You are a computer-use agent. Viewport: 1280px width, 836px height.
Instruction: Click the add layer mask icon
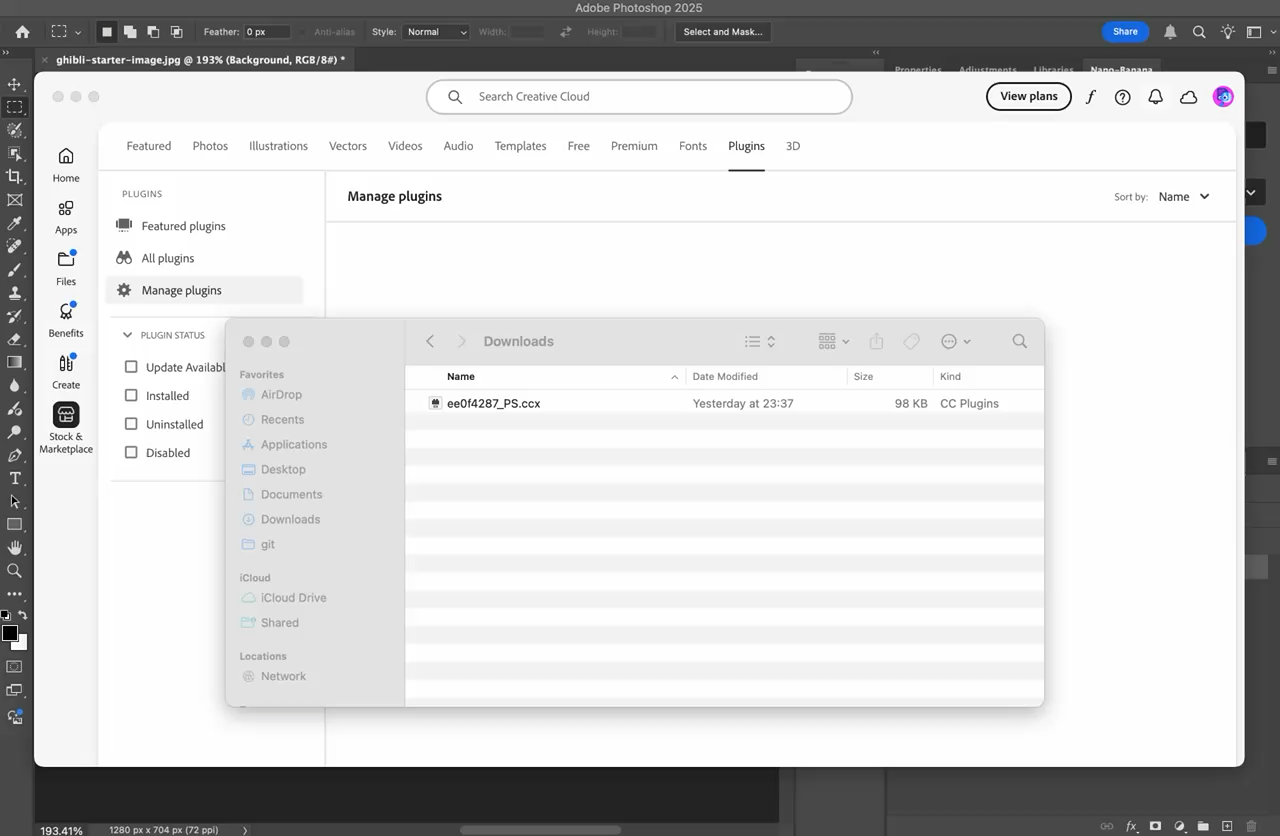tap(1155, 826)
